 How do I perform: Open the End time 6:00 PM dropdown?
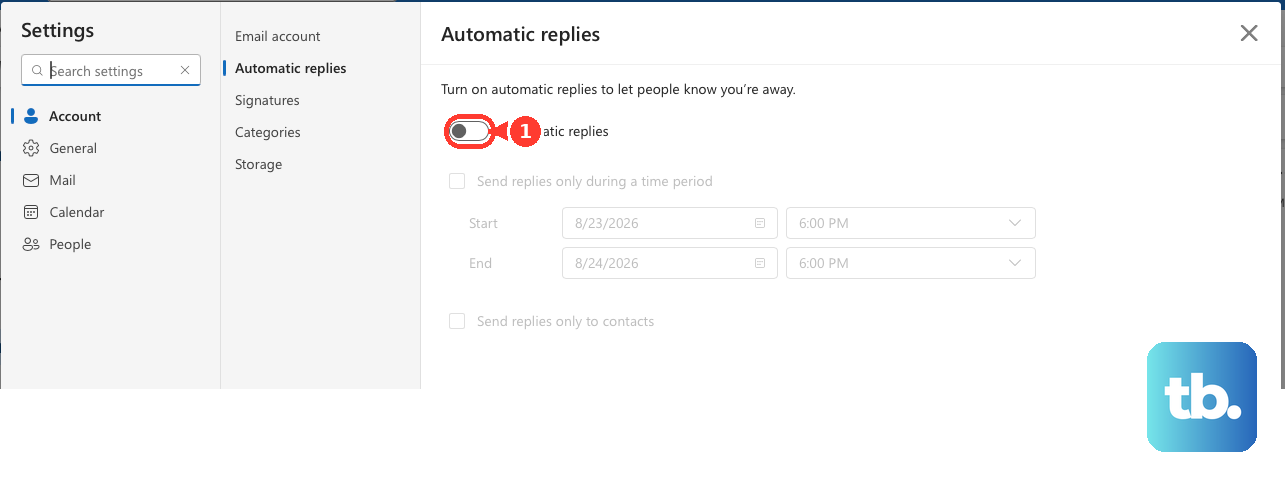coord(911,263)
